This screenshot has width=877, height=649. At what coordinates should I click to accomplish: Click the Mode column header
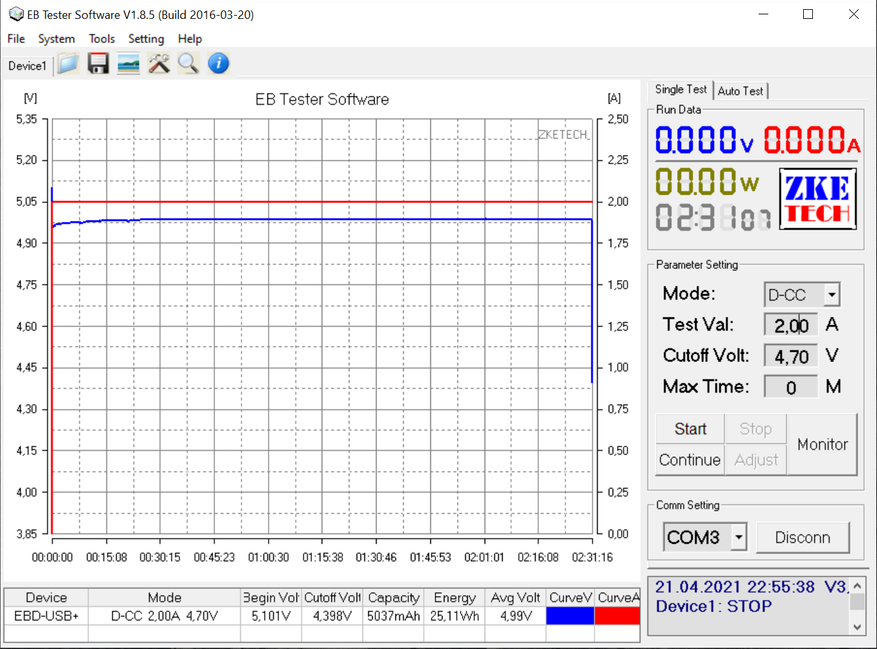(x=164, y=598)
